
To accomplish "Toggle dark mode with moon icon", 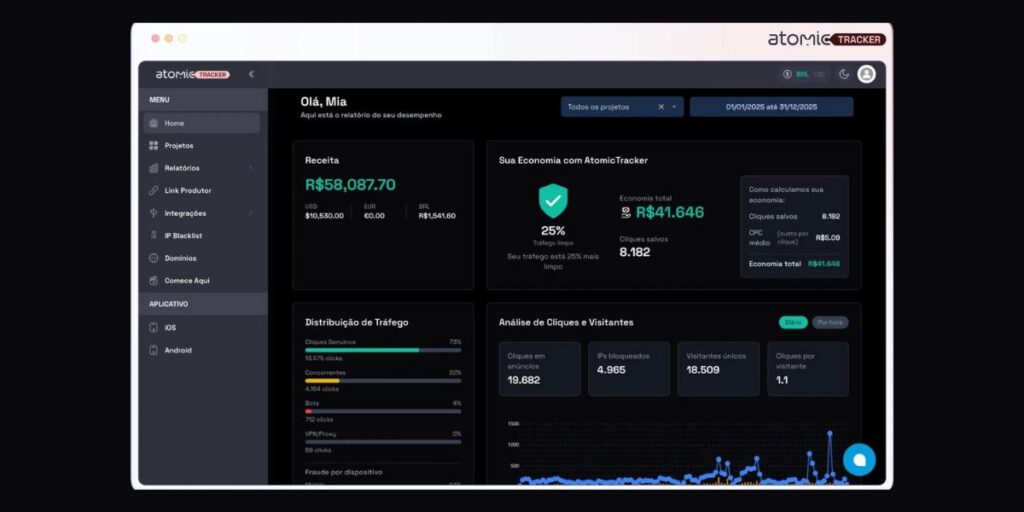I will 843,74.
